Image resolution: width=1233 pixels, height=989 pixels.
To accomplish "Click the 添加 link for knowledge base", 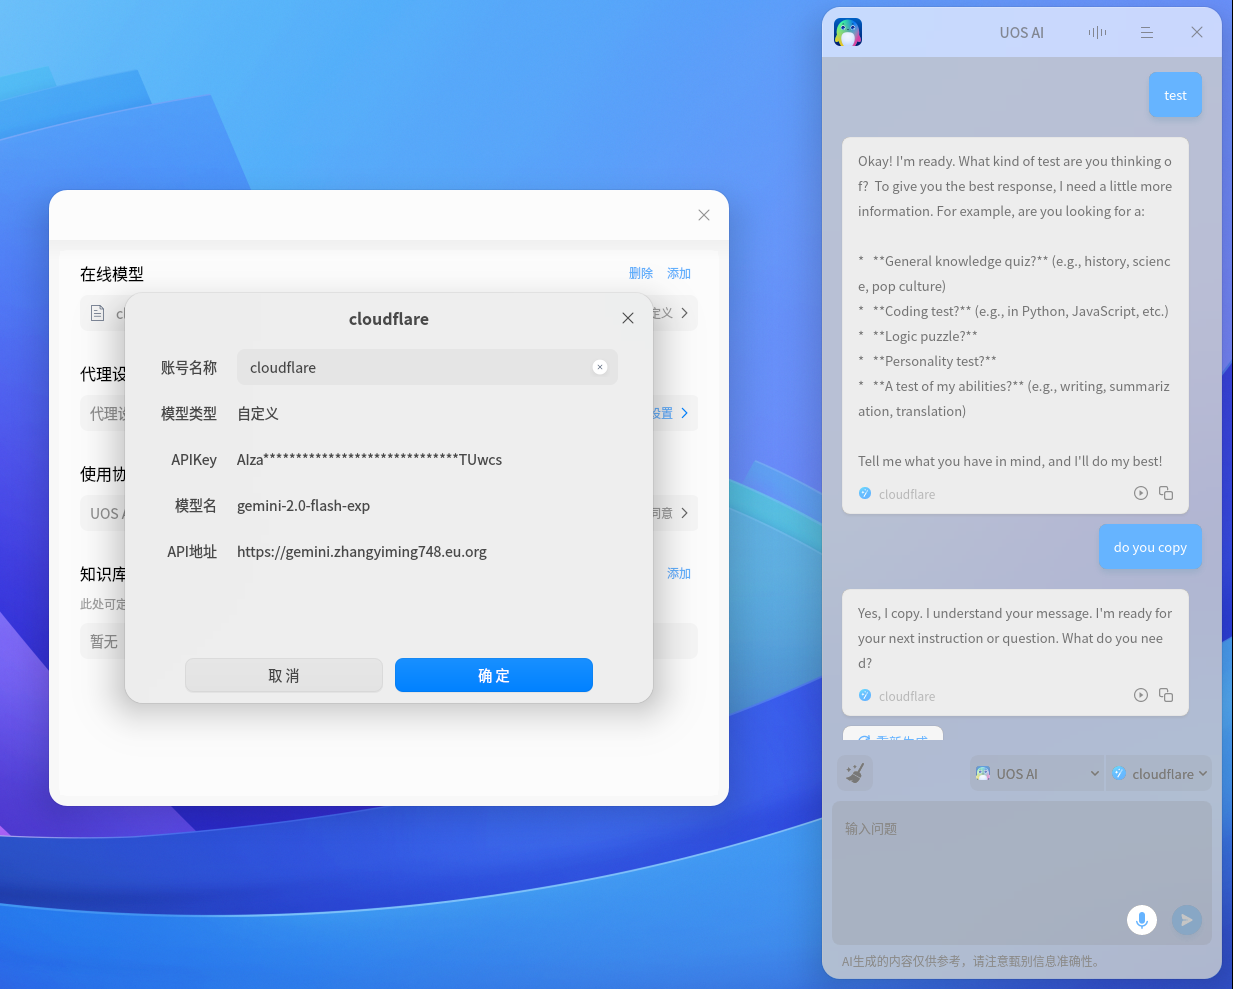I will [x=679, y=573].
